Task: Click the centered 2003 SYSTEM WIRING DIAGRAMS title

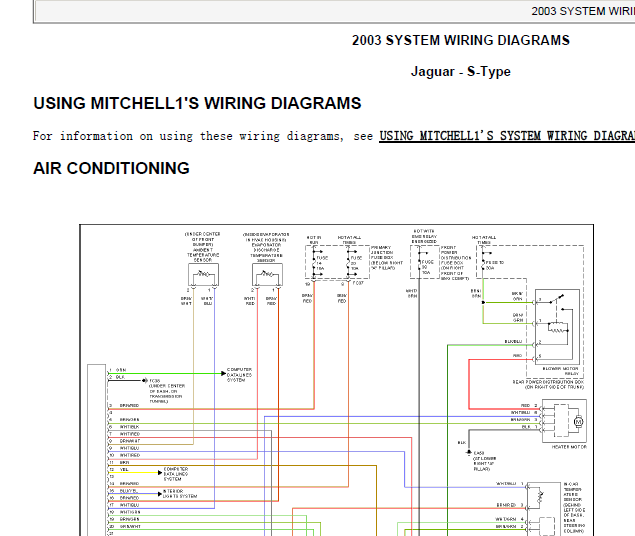Action: (460, 40)
